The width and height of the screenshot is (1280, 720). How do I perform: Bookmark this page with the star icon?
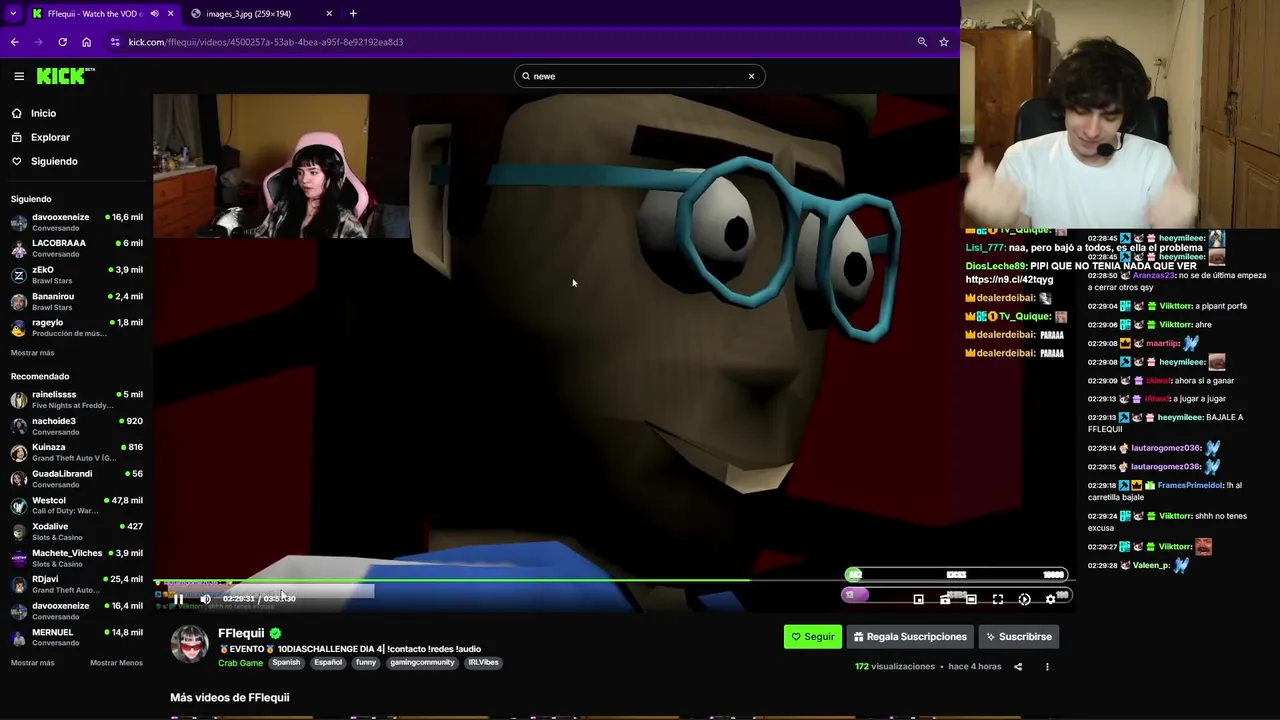(943, 42)
